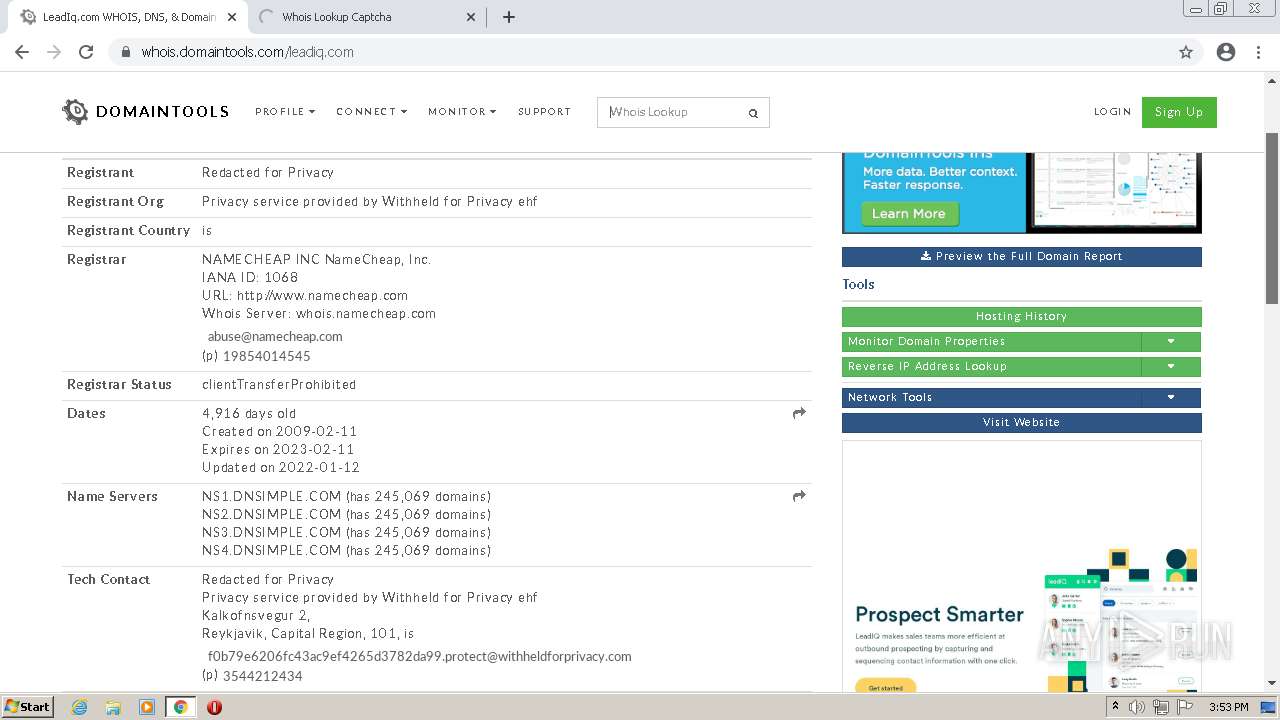Image resolution: width=1280 pixels, height=720 pixels.
Task: Click Reverse IP Address Lookup button
Action: (x=991, y=366)
